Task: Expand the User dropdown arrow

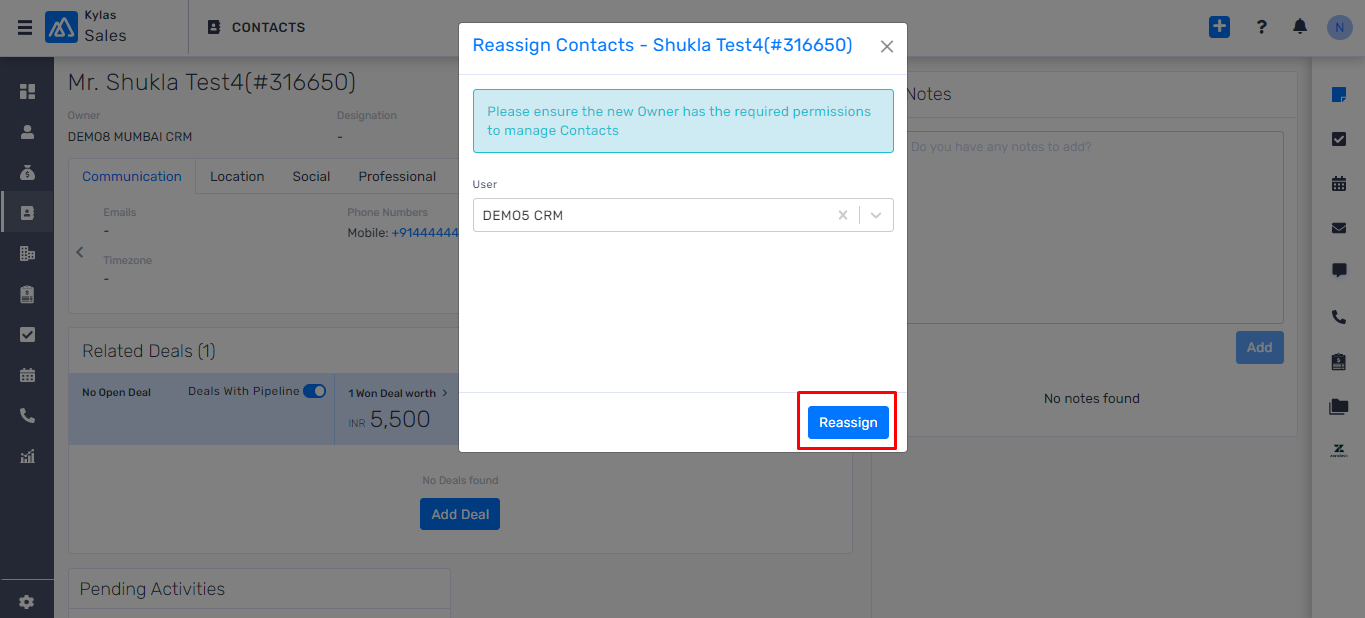Action: [876, 215]
